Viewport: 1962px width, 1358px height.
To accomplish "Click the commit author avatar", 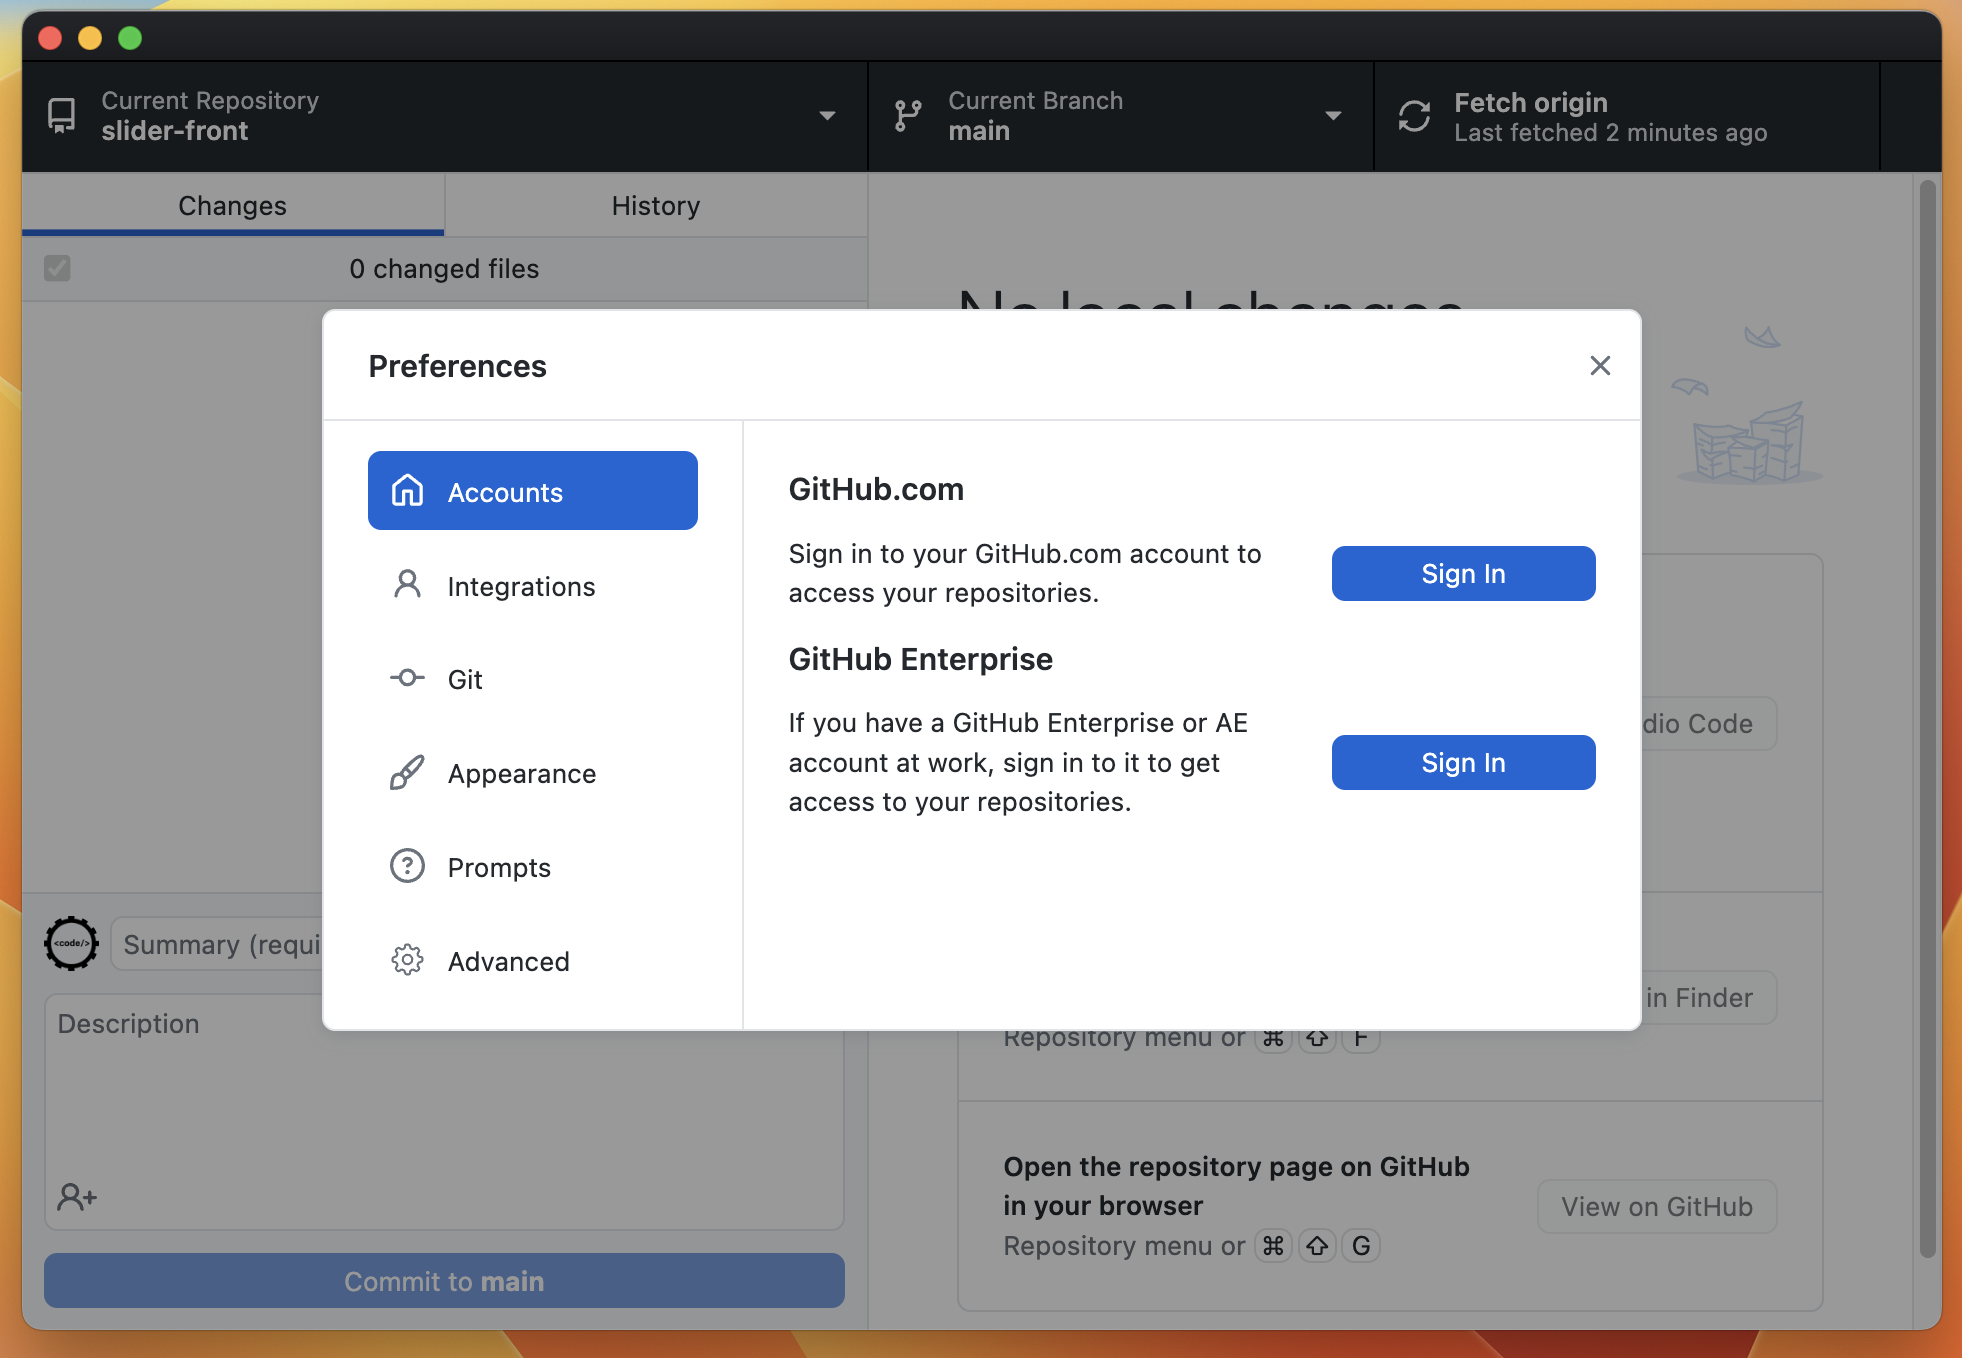I will pyautogui.click(x=71, y=943).
